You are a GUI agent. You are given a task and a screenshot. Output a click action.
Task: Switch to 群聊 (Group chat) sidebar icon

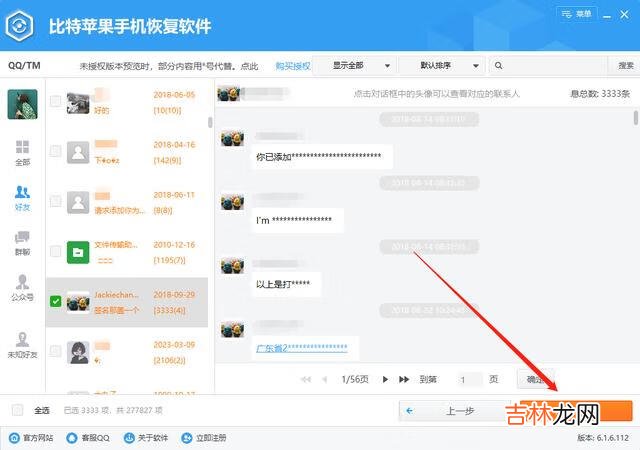click(x=22, y=242)
